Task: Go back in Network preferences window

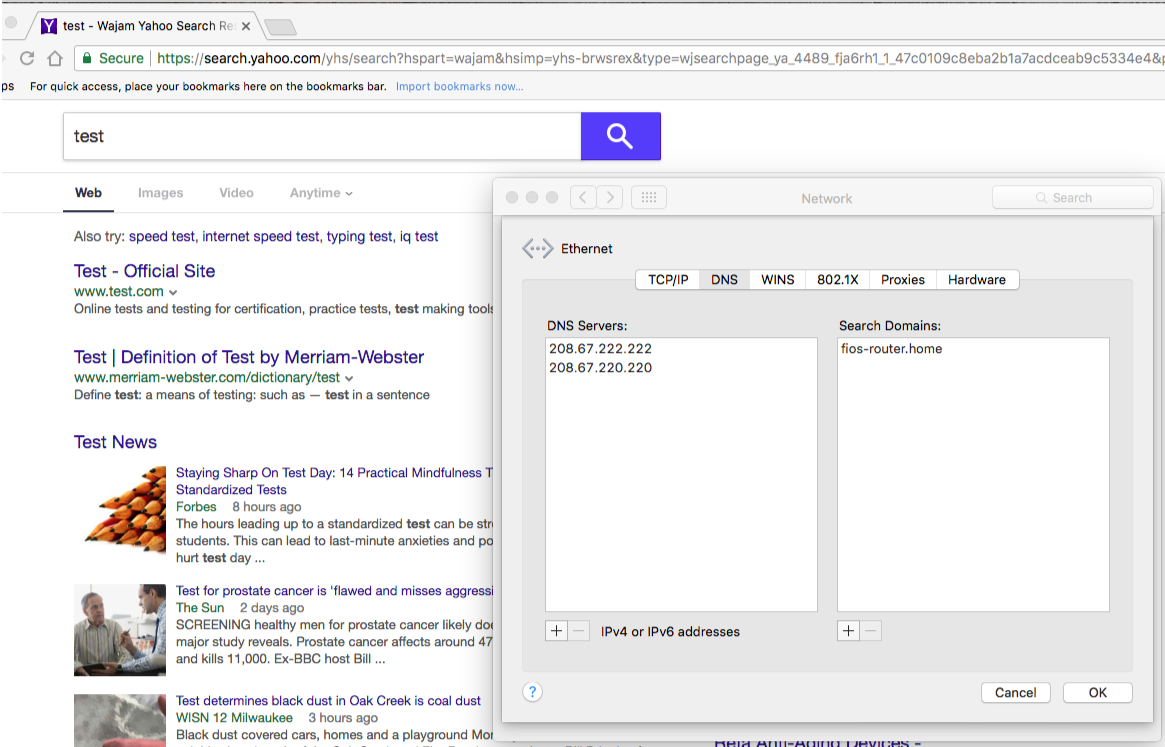Action: coord(583,198)
